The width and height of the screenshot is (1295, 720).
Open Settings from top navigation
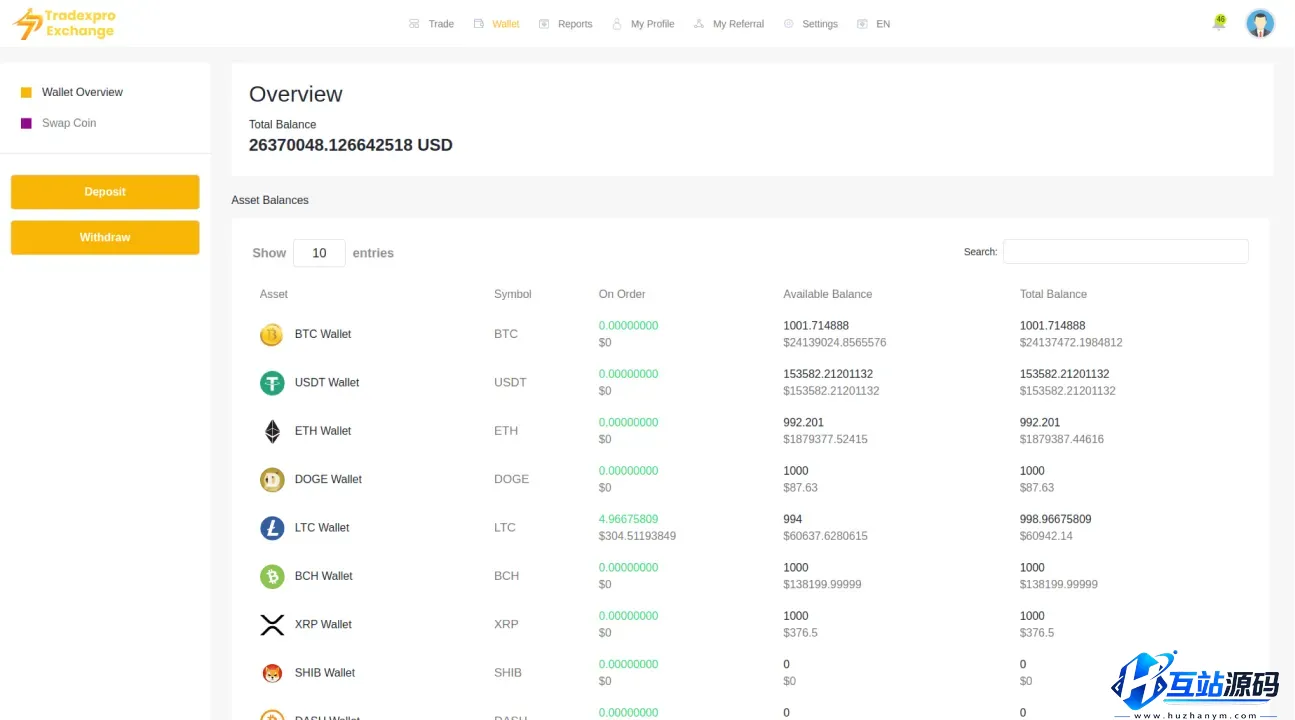tap(820, 24)
